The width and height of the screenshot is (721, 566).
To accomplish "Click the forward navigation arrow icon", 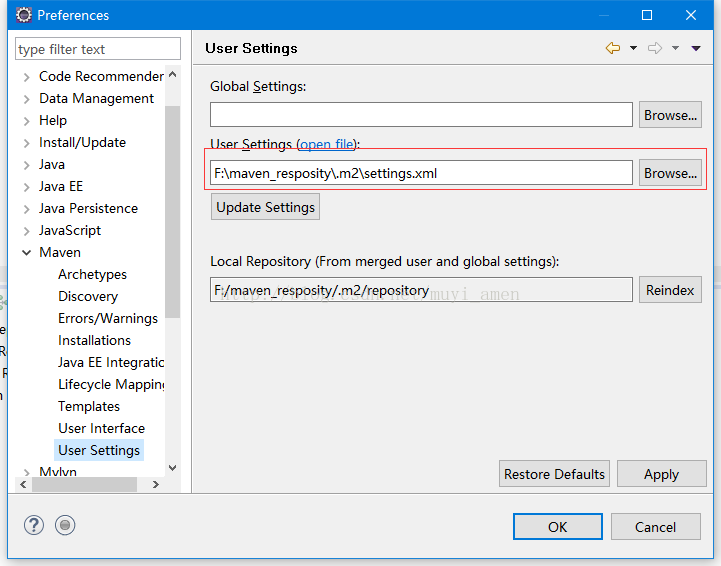I will click(655, 48).
